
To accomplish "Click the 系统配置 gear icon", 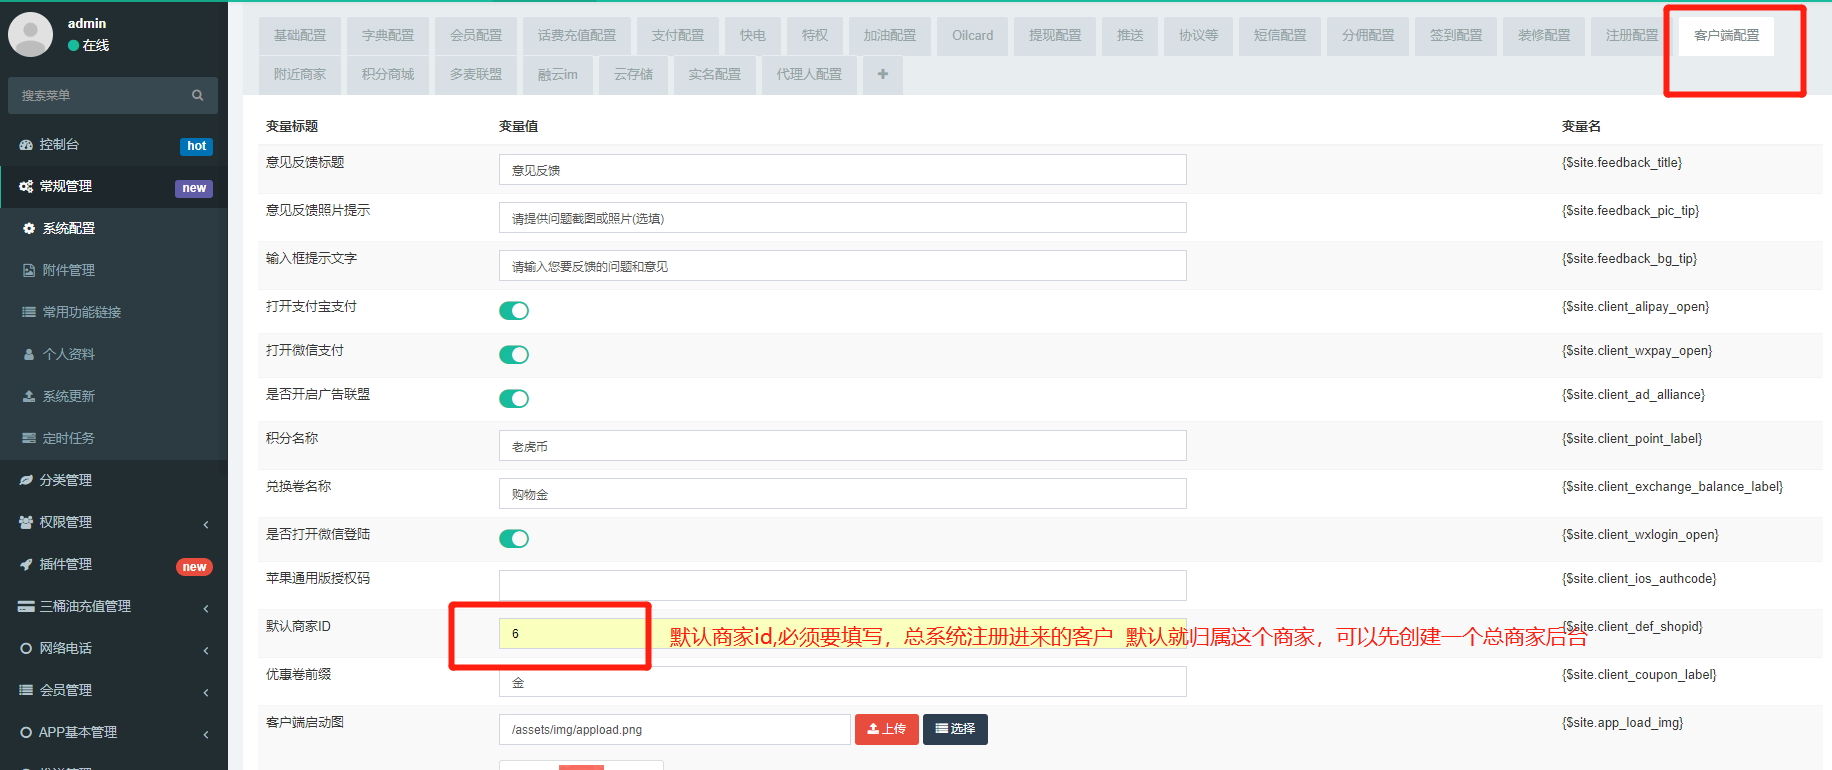I will tap(29, 229).
